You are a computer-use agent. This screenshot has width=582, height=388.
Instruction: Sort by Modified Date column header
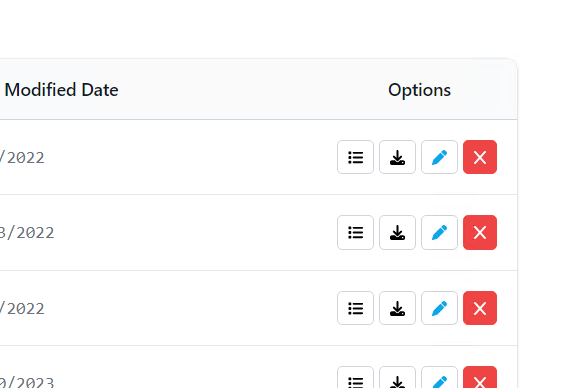[61, 90]
